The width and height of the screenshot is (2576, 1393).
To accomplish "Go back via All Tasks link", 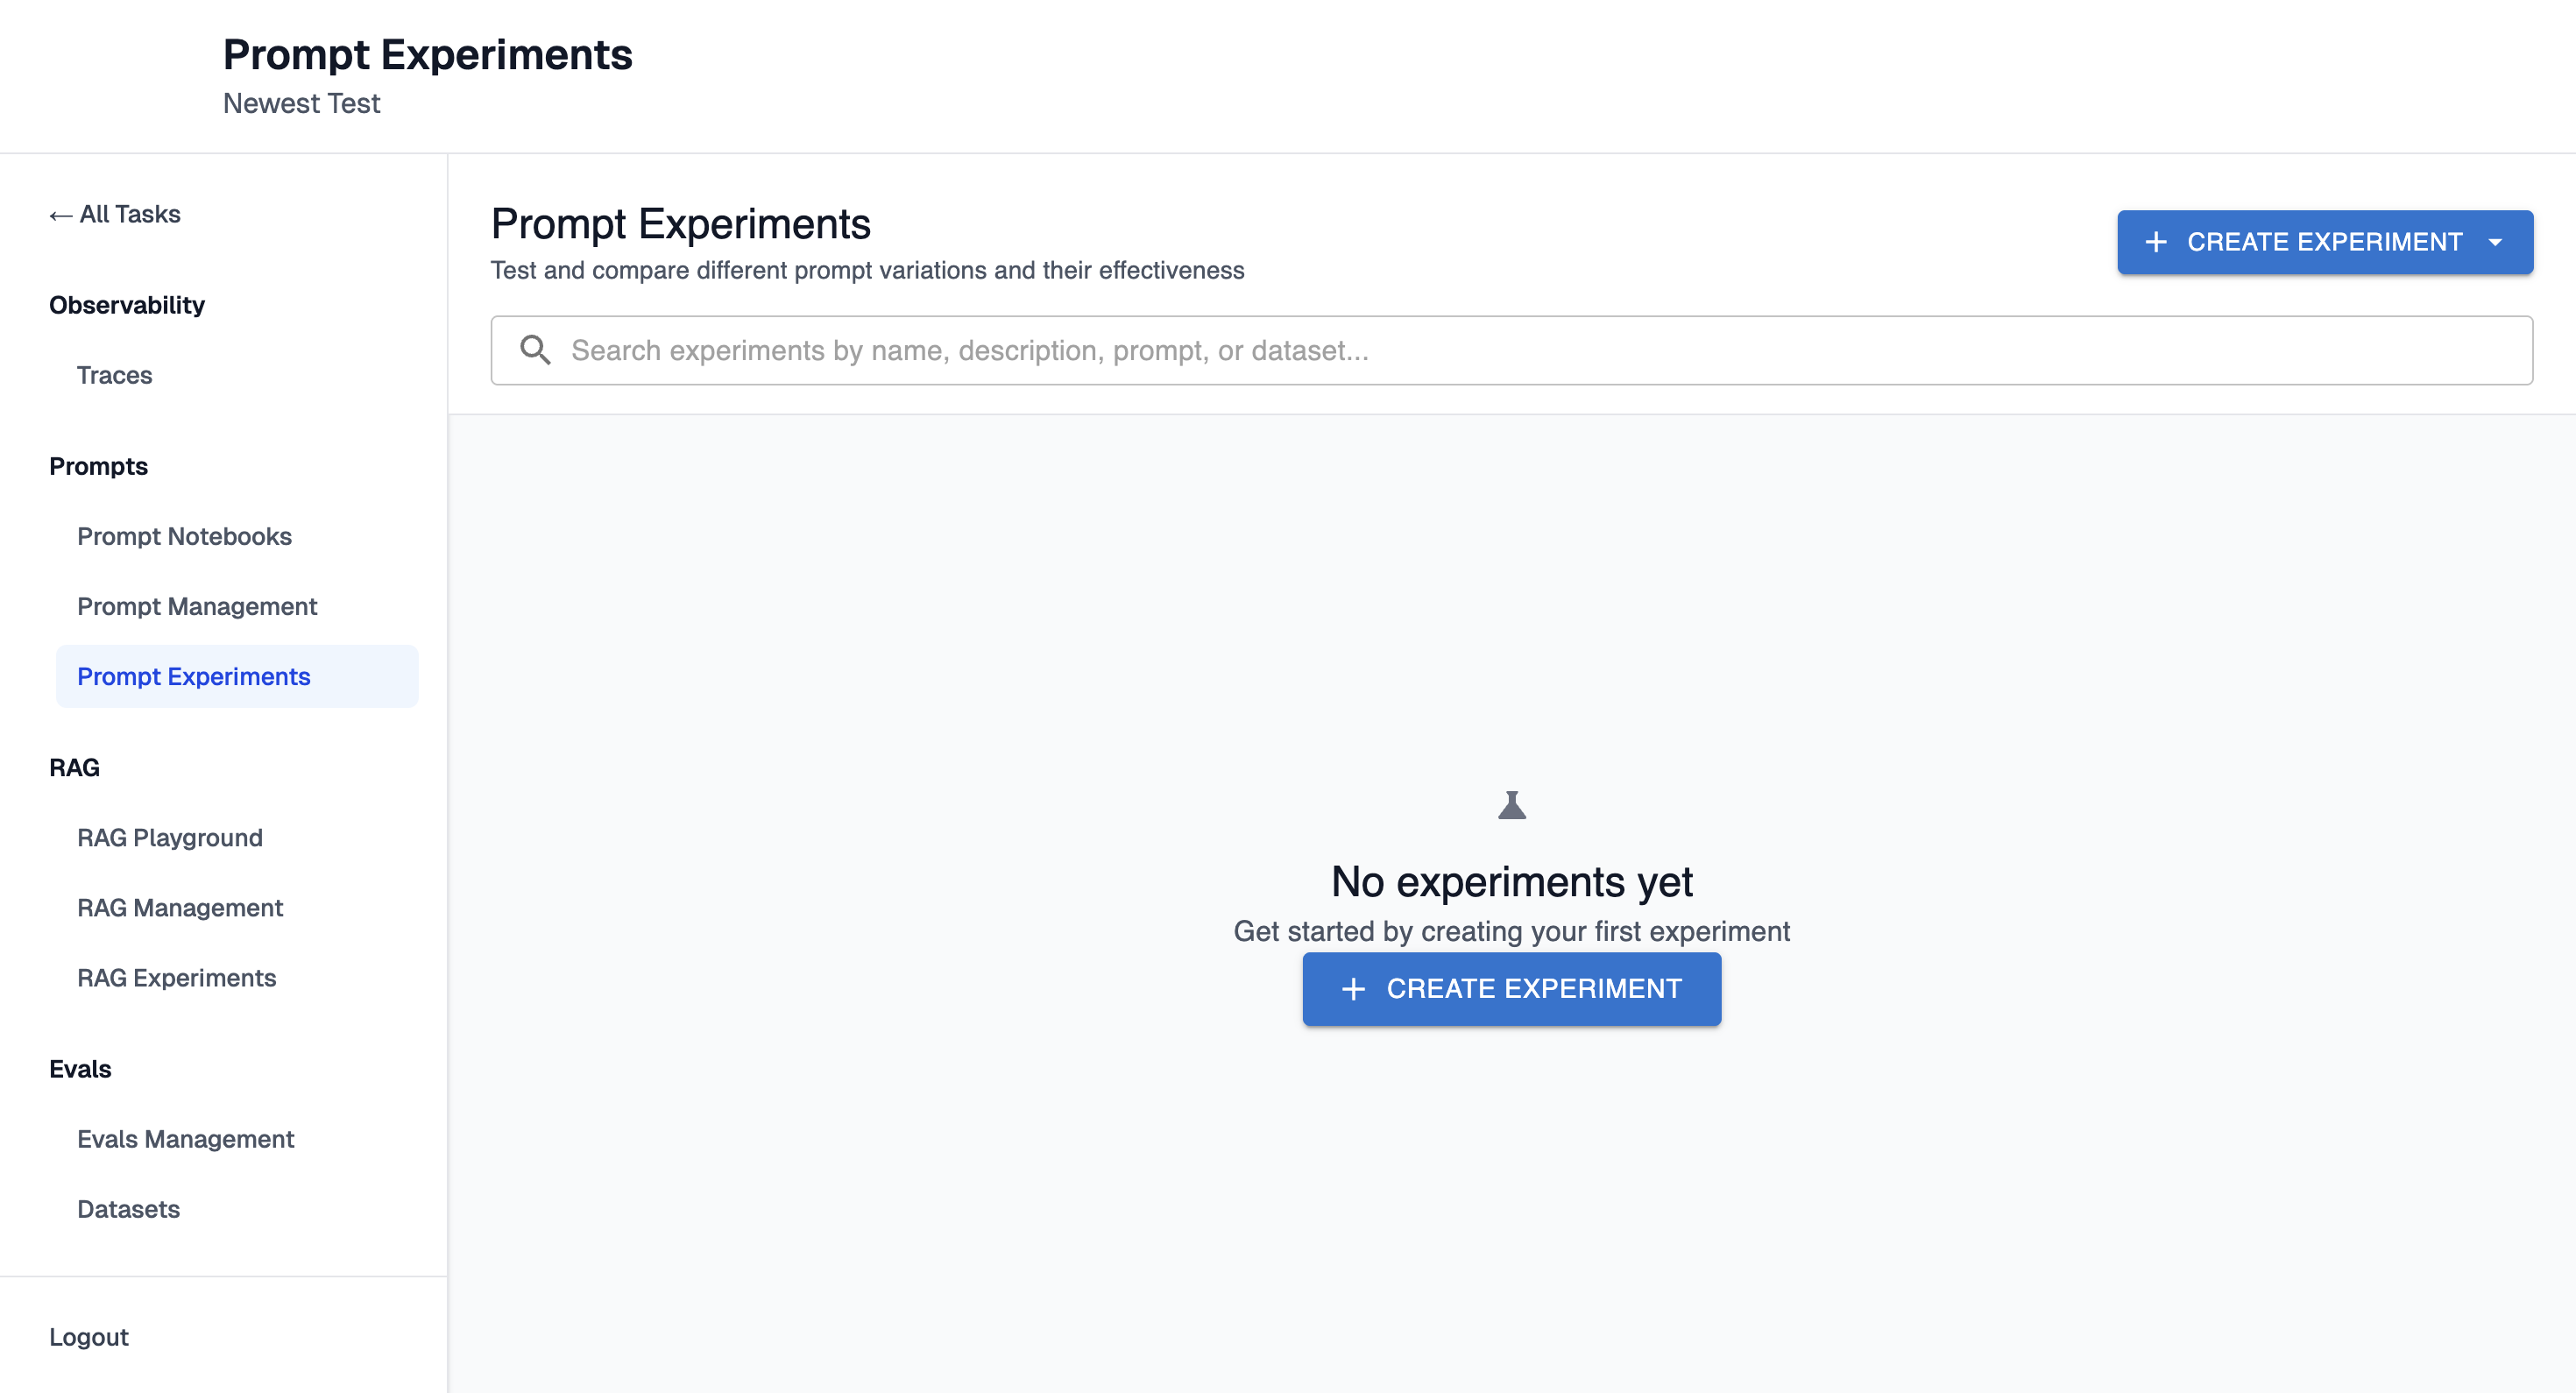I will pyautogui.click(x=130, y=214).
